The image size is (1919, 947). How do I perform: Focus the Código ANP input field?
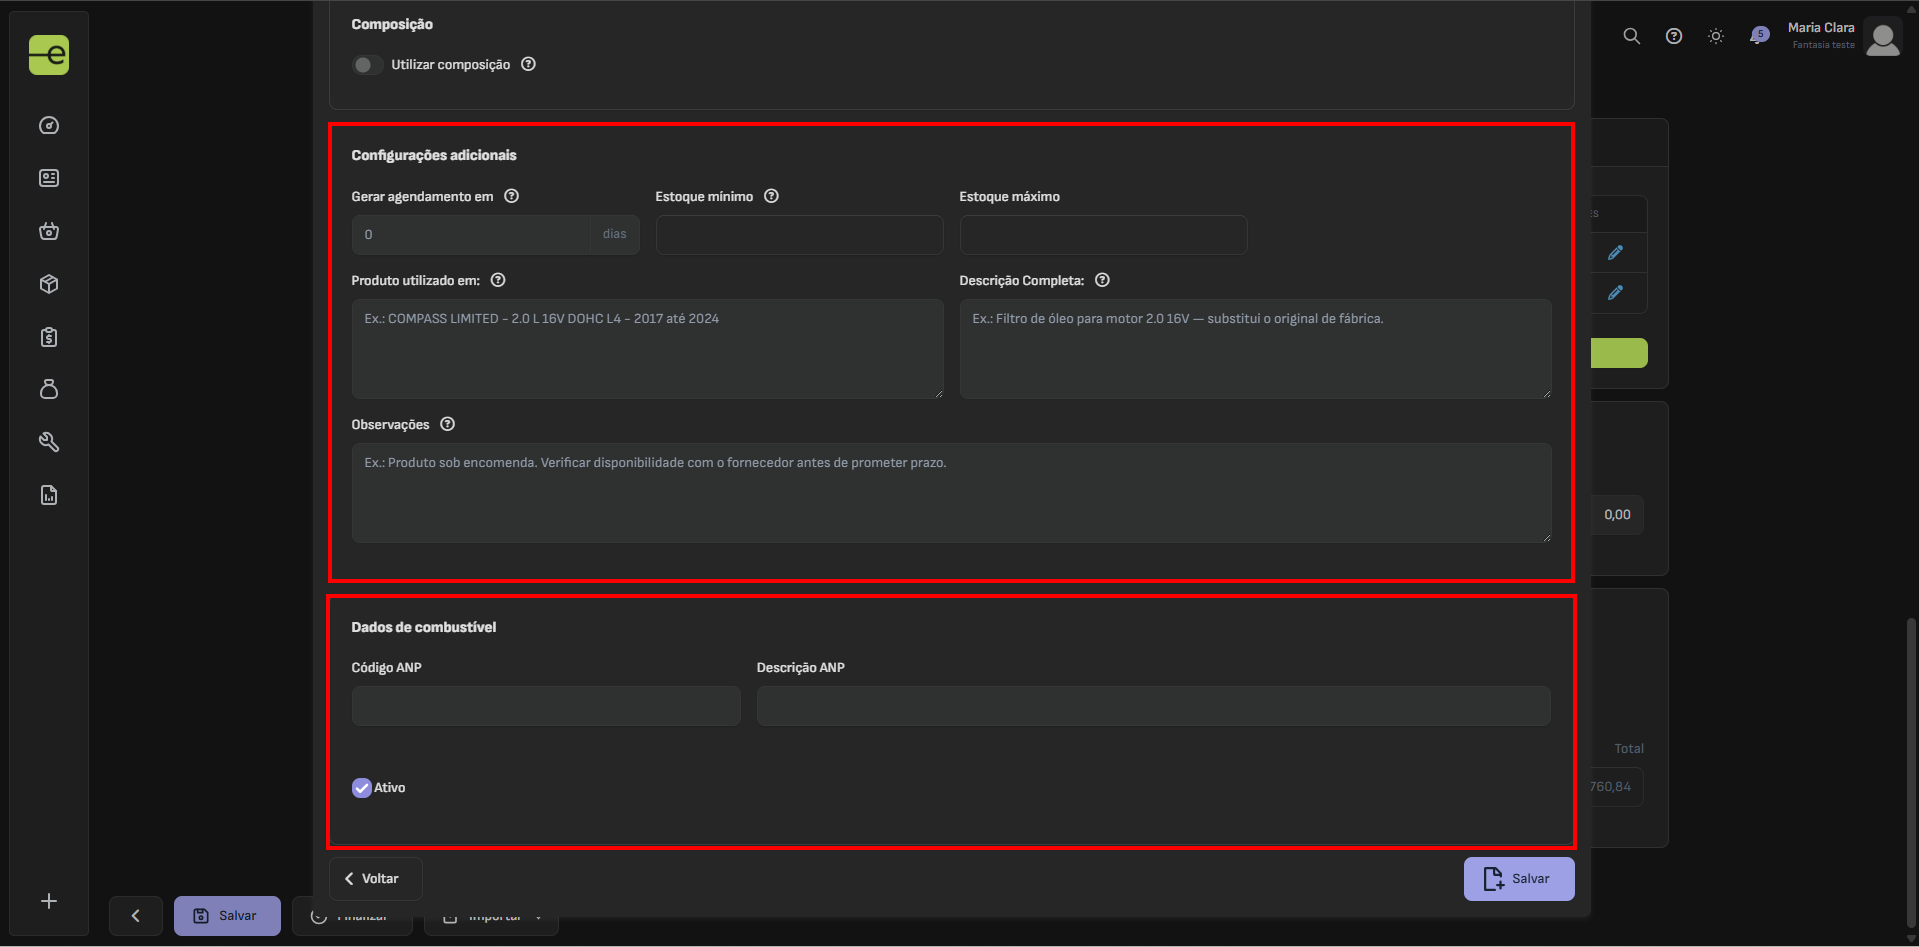click(546, 706)
